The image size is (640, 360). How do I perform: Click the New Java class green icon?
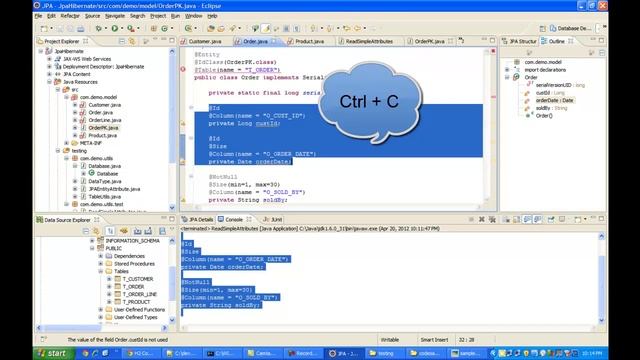[164, 29]
